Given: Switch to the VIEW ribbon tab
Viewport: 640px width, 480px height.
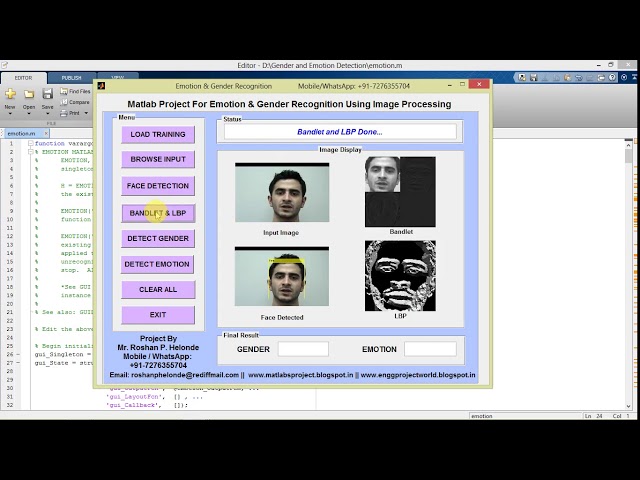Looking at the screenshot, I should [118, 77].
